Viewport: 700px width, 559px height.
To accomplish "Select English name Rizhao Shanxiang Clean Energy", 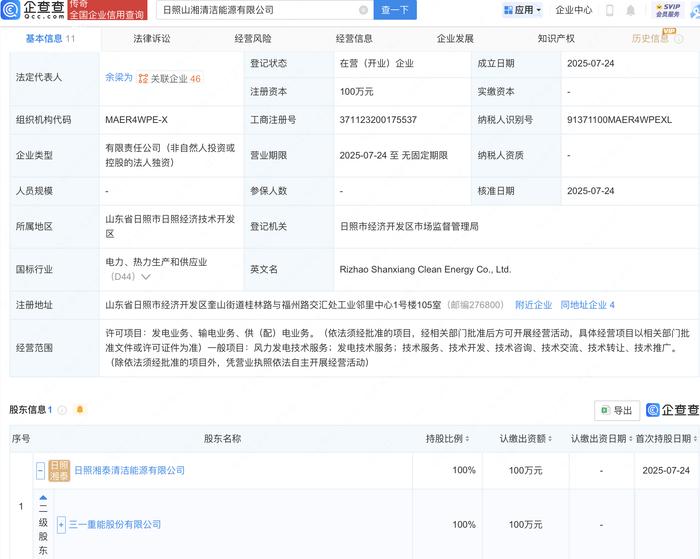I will click(x=425, y=269).
